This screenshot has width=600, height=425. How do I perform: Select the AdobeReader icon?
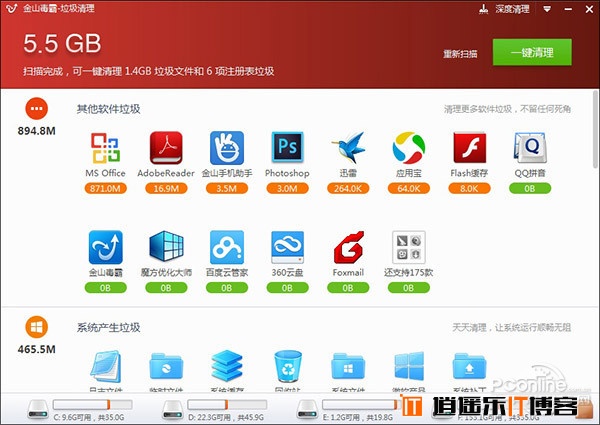point(166,148)
